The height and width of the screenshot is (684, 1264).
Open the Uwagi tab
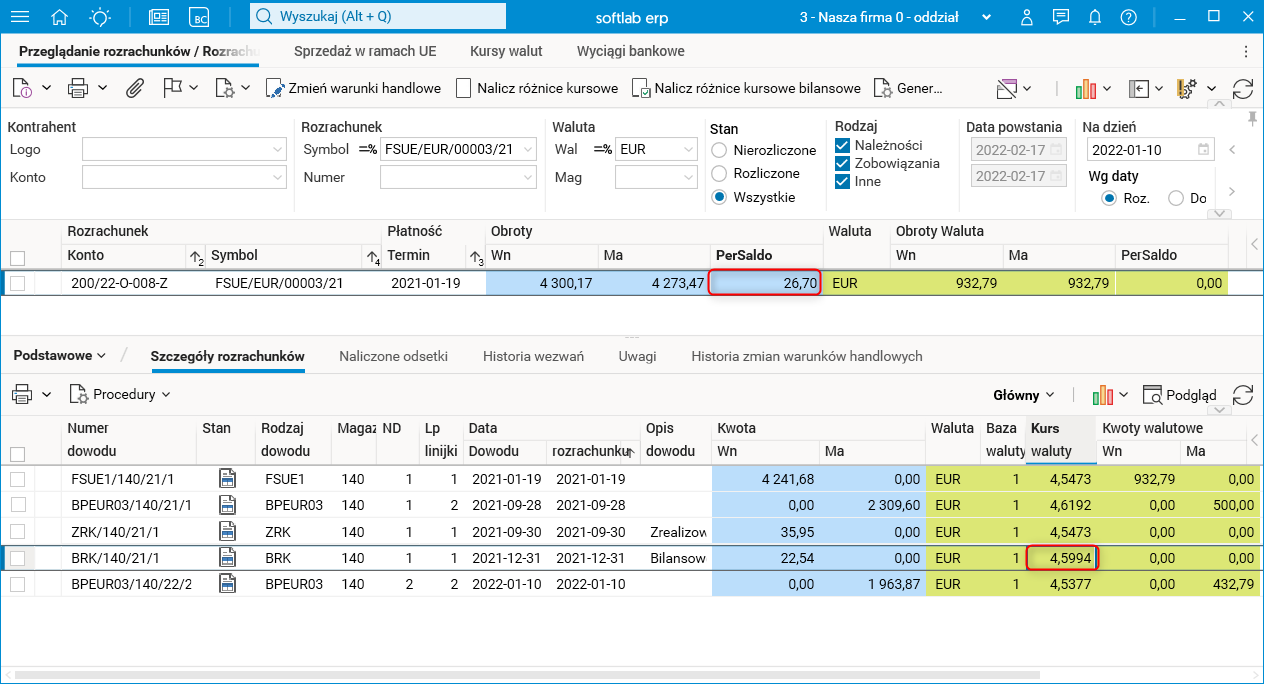point(637,356)
